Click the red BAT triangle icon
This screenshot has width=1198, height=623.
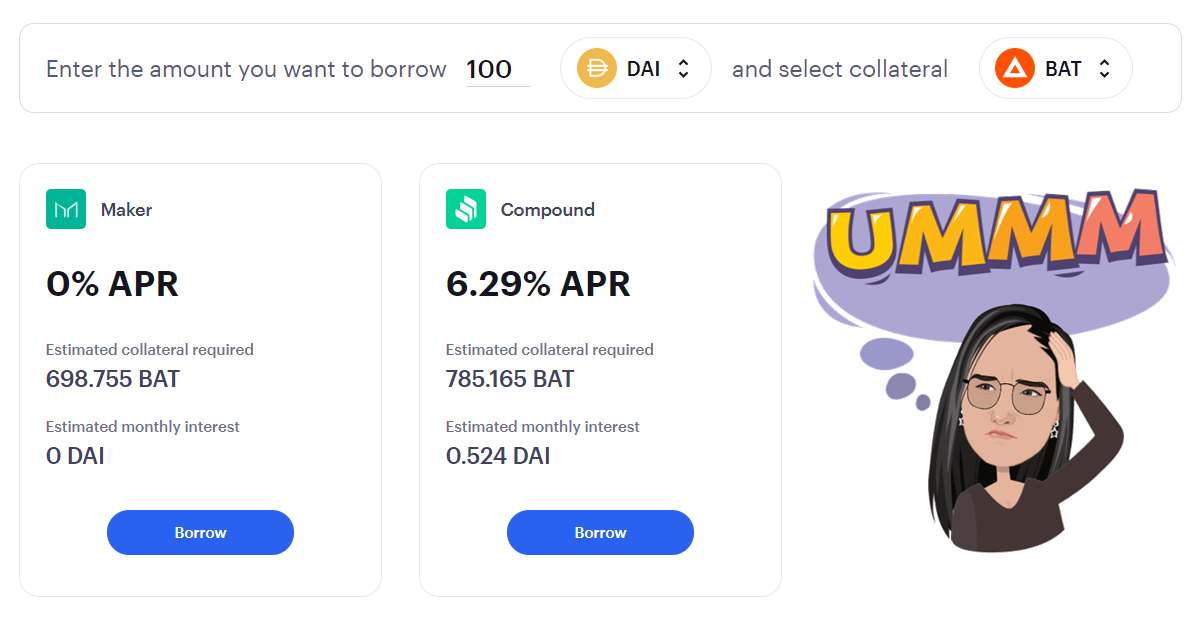pos(1015,69)
